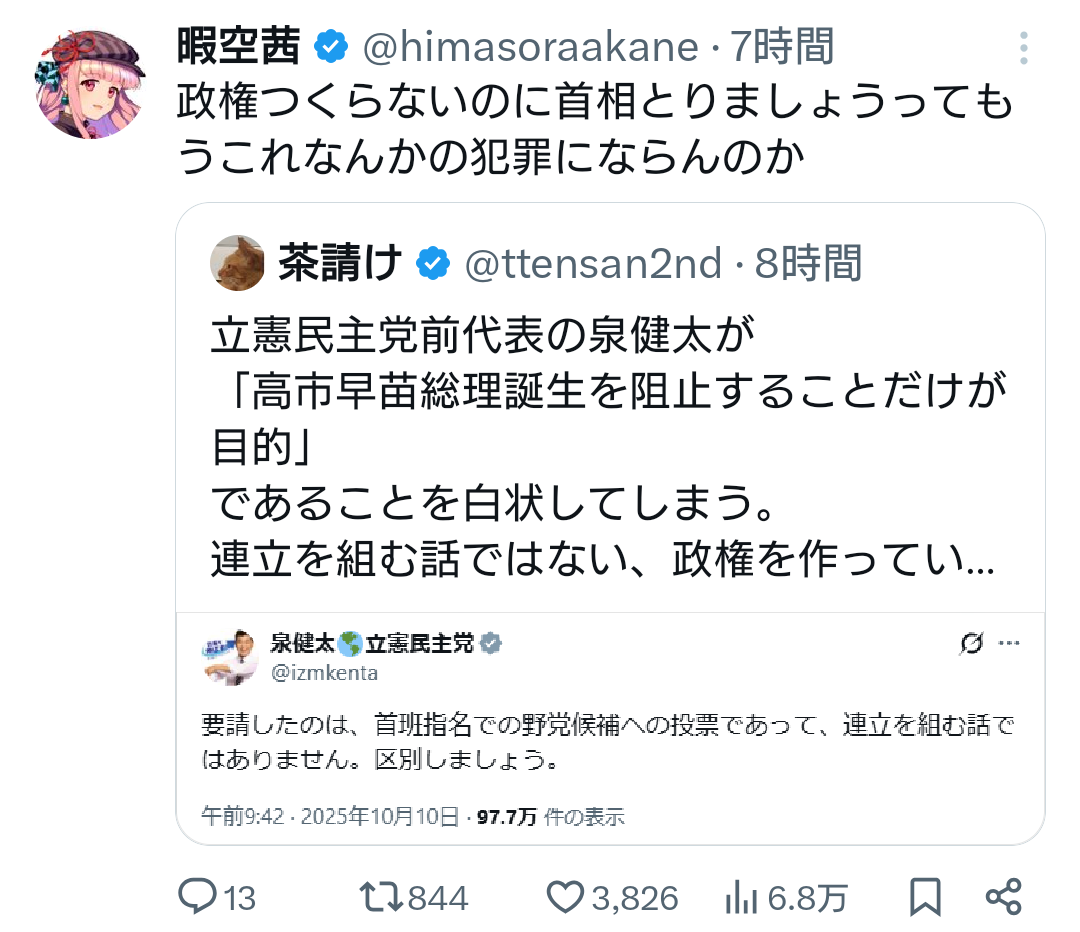Image resolution: width=1080 pixels, height=932 pixels.
Task: Click 暇空茜 display name
Action: (x=240, y=45)
